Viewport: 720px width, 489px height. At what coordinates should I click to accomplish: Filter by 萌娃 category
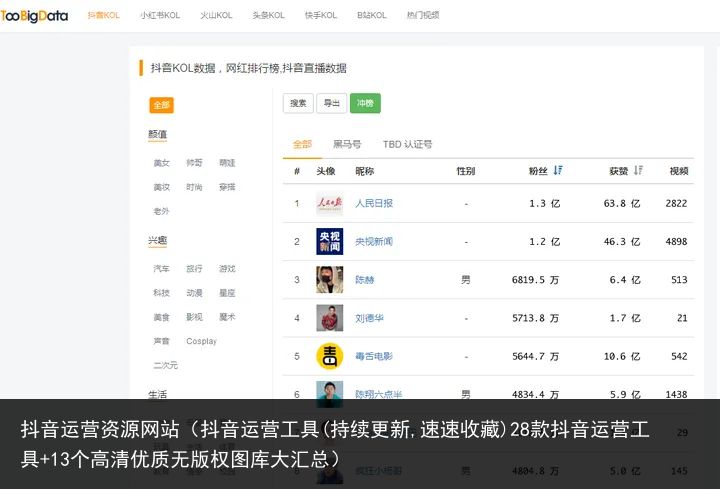pos(227,163)
